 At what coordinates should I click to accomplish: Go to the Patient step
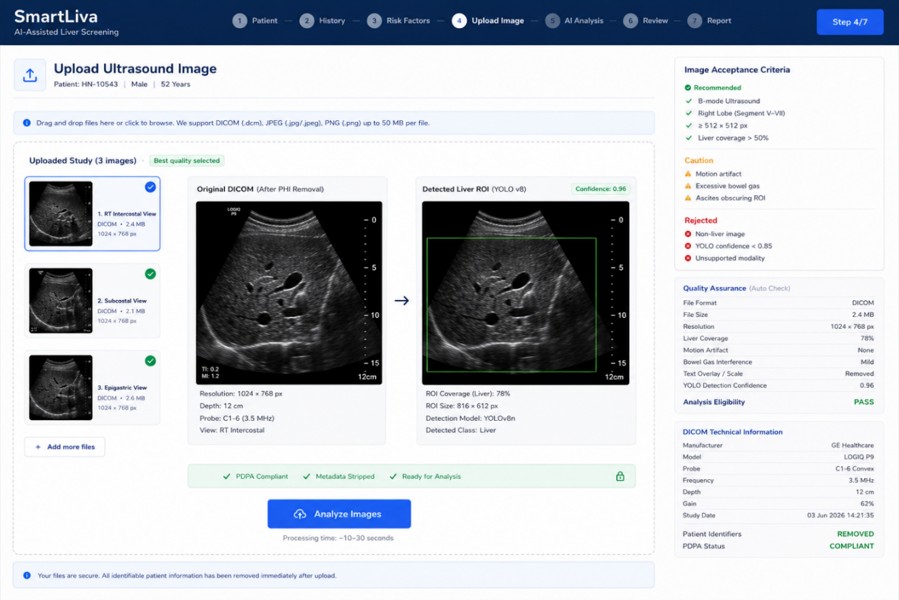[x=255, y=21]
